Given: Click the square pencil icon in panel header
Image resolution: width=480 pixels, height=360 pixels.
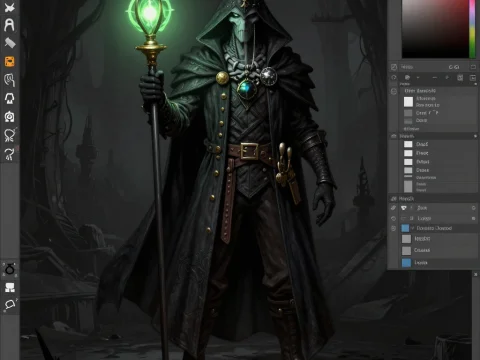Looking at the screenshot, I should (x=394, y=67).
